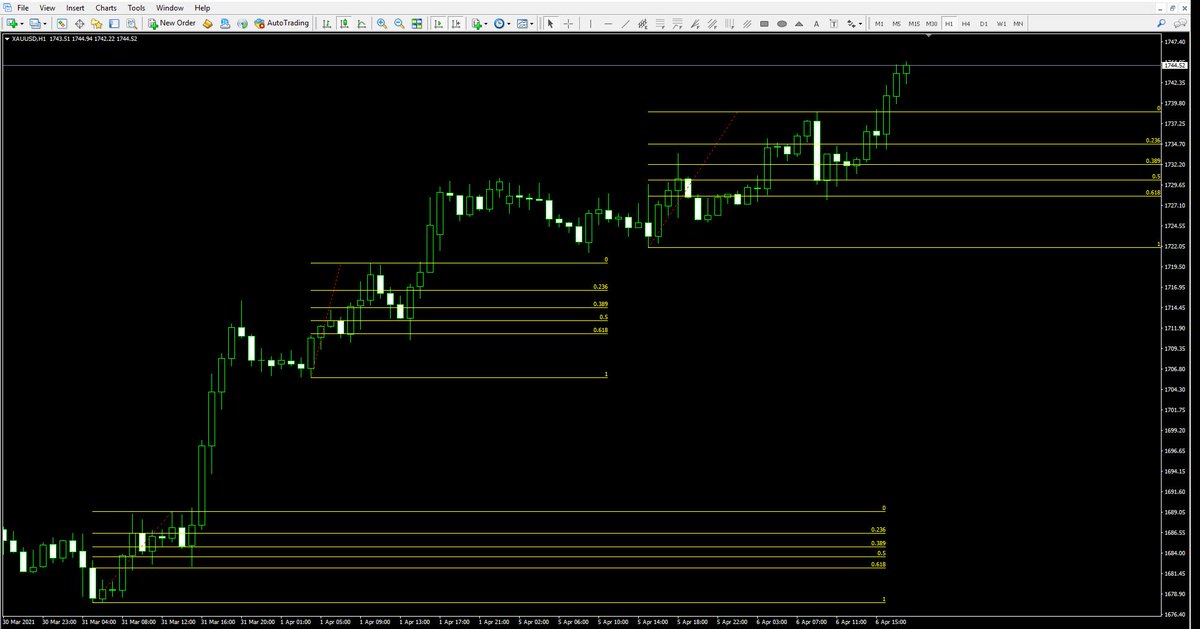1200x629 pixels.
Task: Open the Periods clock icon
Action: [x=498, y=23]
